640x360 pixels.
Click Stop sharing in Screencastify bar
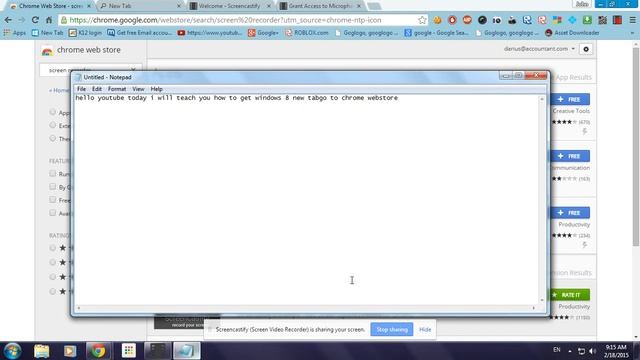[x=392, y=329]
